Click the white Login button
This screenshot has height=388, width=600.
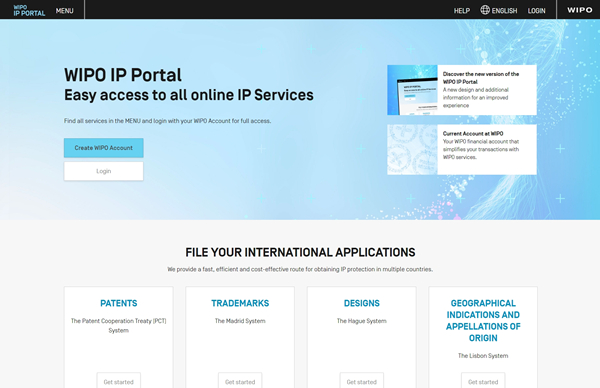[x=104, y=171]
